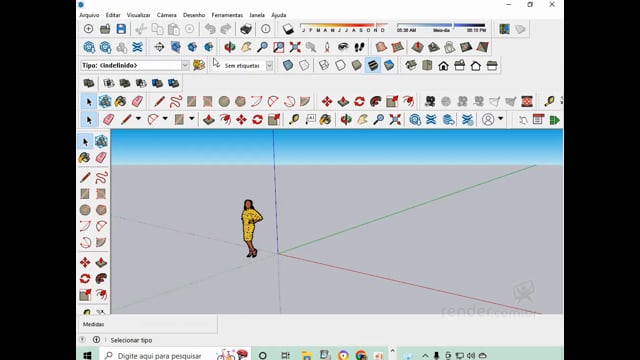Choose the Move tool in left toolbar
Viewport: 640px width, 360px height.
point(85,262)
